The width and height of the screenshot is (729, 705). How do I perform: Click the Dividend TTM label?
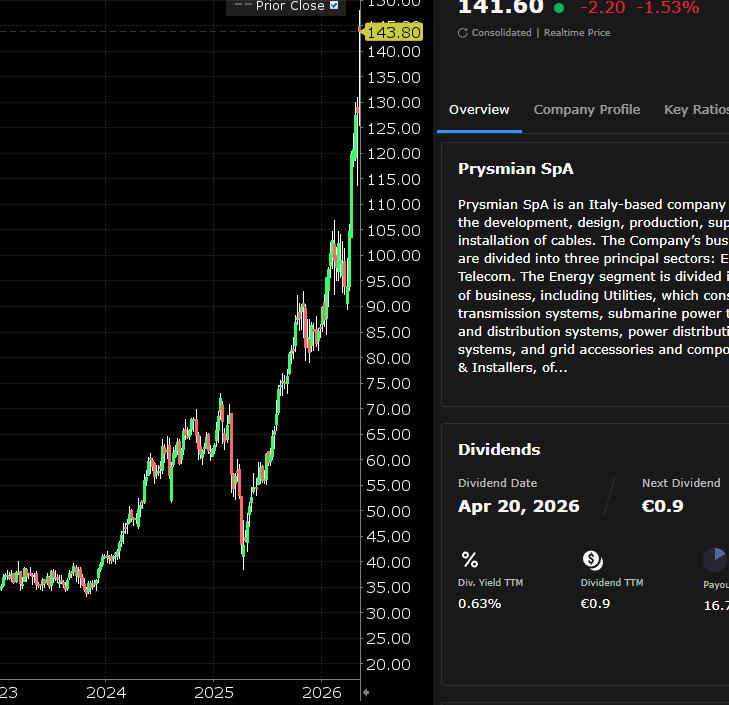click(612, 583)
